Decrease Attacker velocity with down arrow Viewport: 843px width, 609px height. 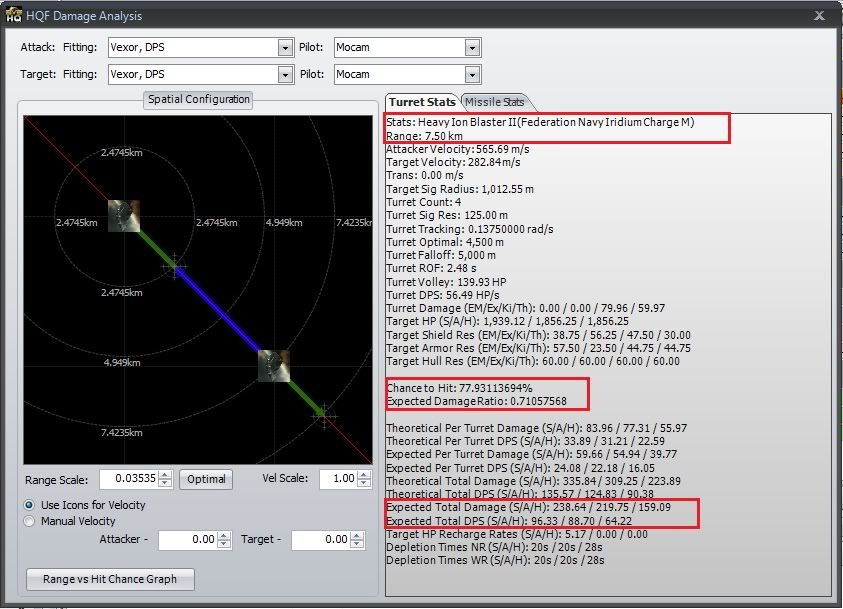pos(225,544)
